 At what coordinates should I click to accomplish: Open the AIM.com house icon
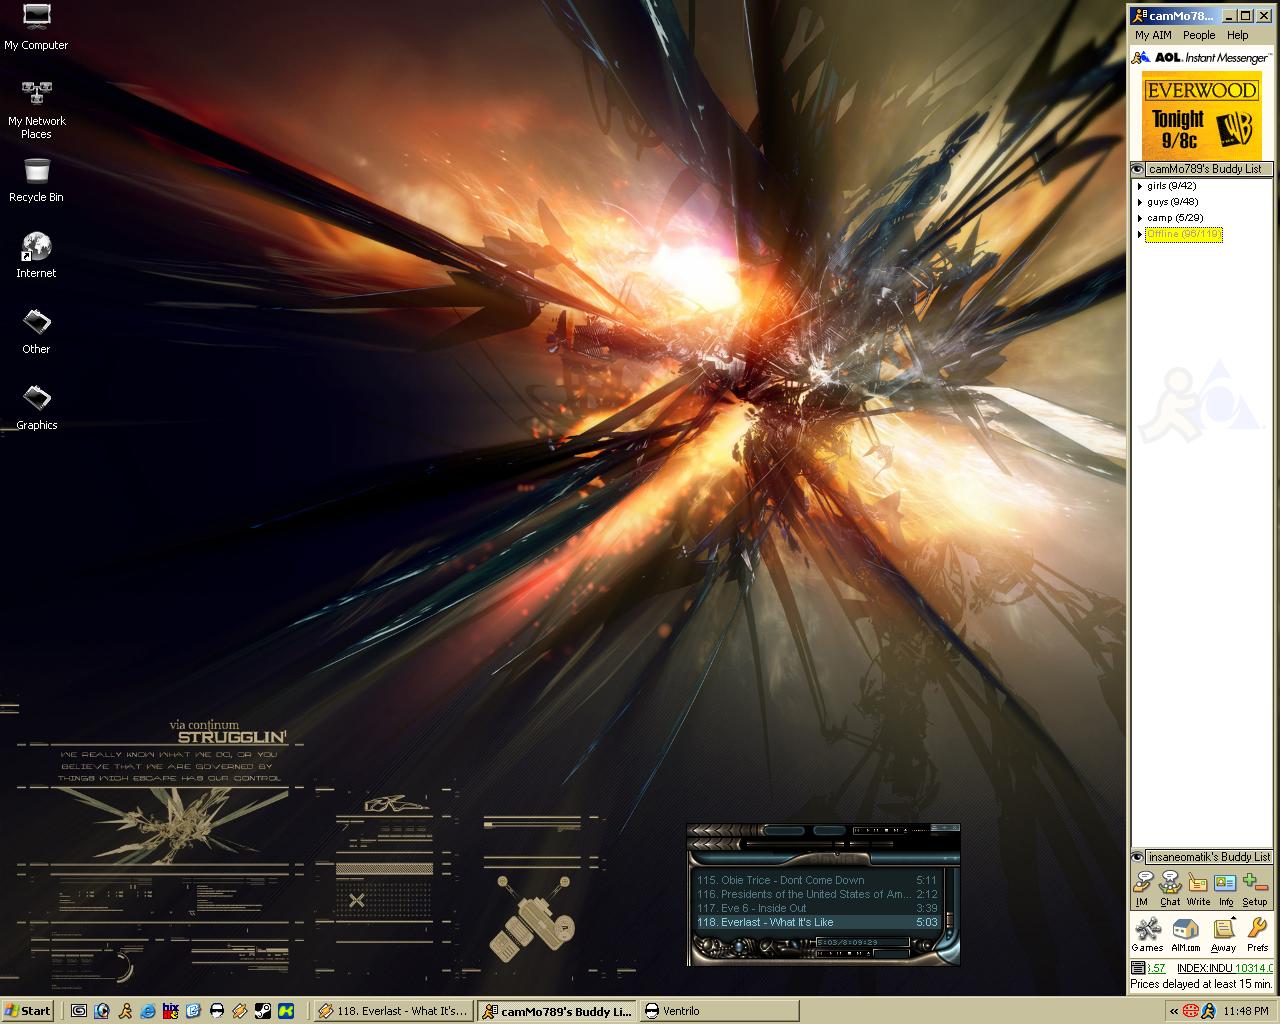click(x=1186, y=935)
